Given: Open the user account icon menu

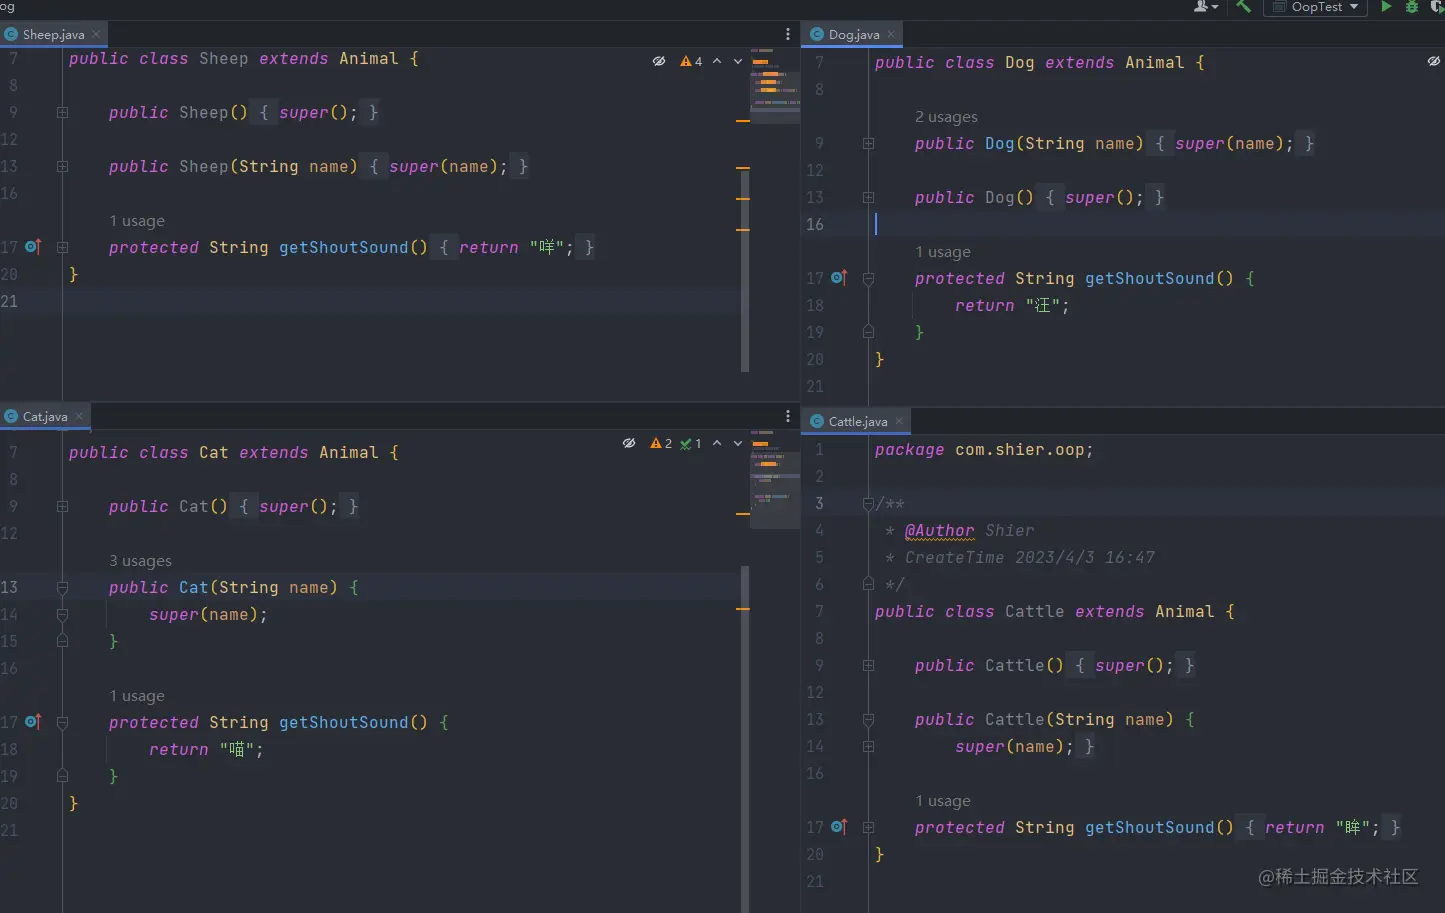Looking at the screenshot, I should coord(1206,6).
